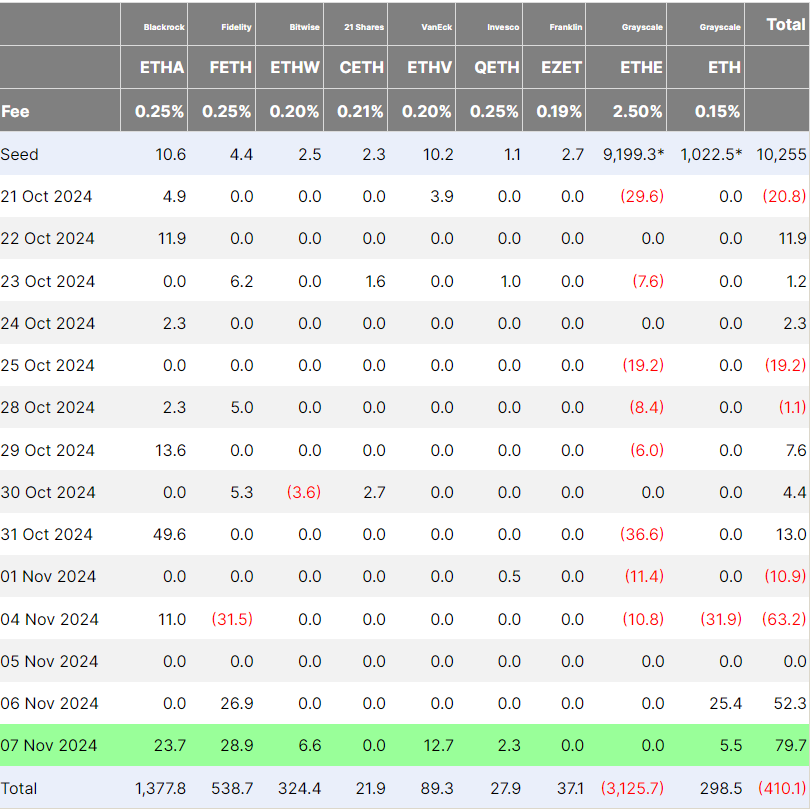Click the FETH ticker column header

pyautogui.click(x=230, y=67)
